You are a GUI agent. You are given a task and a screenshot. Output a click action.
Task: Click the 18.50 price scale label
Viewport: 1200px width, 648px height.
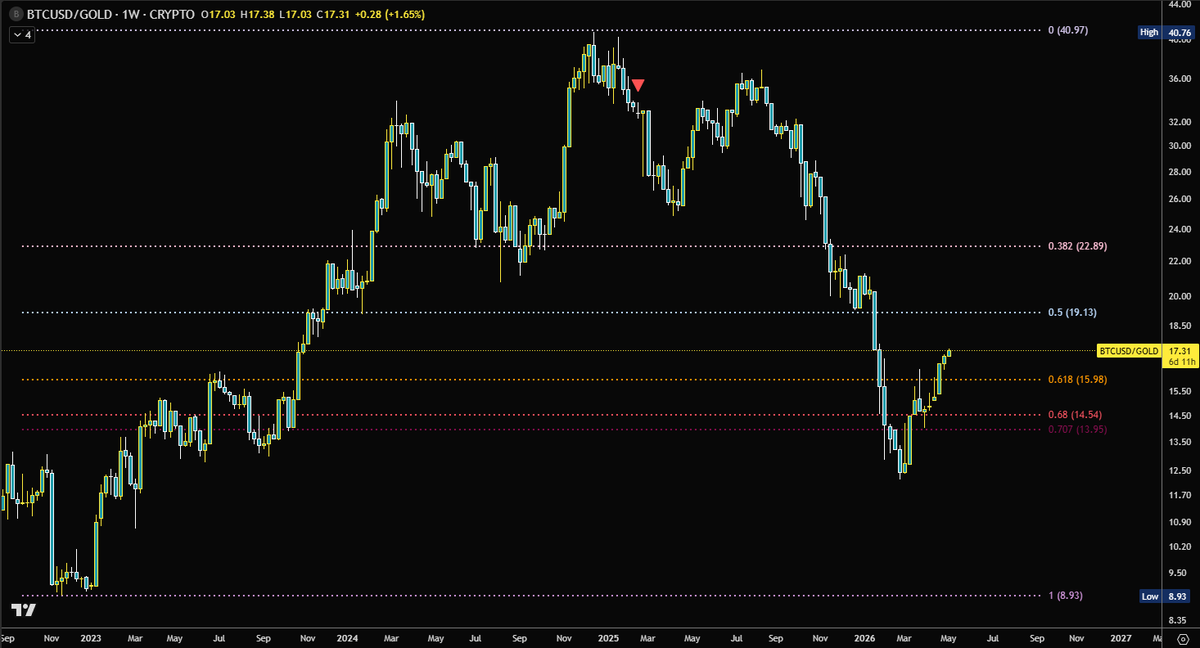pos(1180,326)
